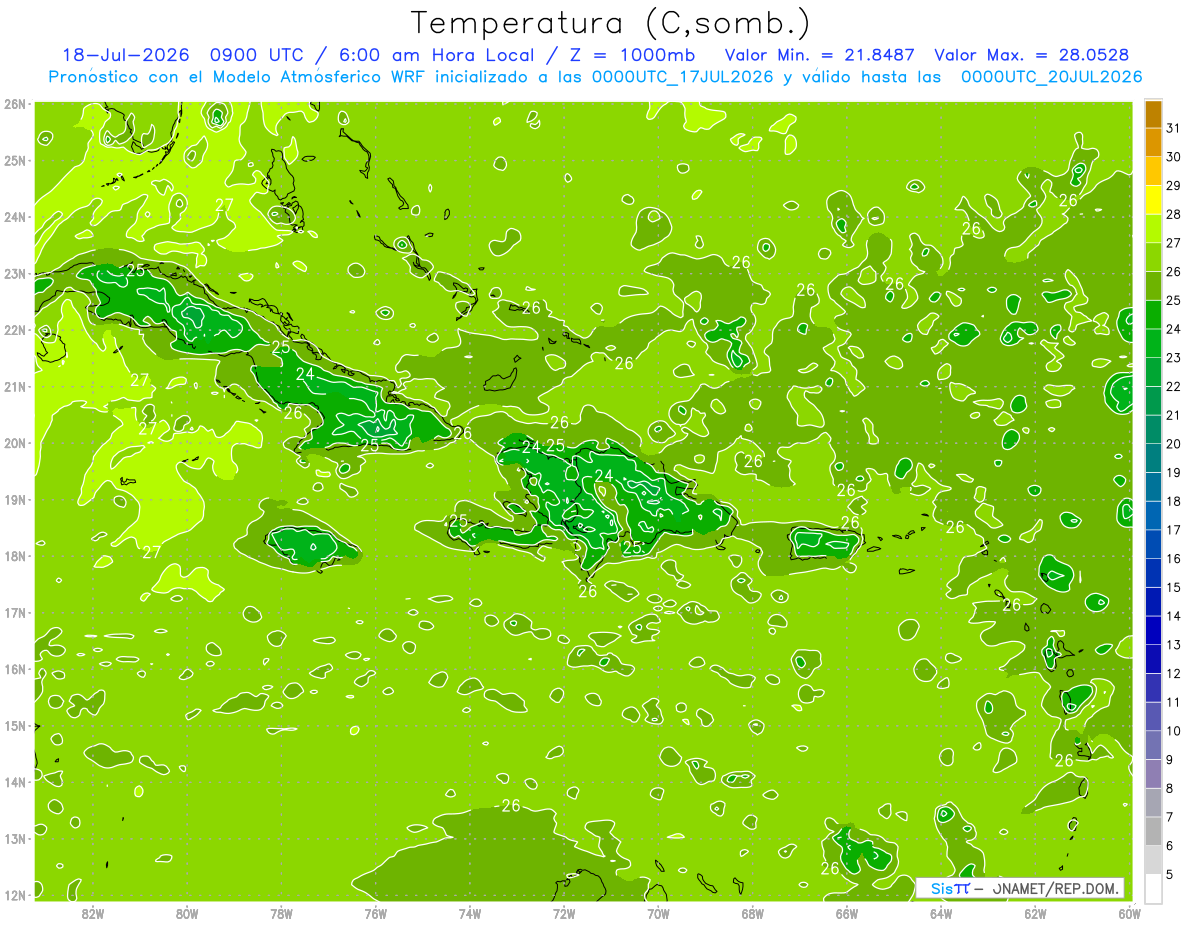
Task: Click the legend value '18'
Action: tap(1173, 501)
